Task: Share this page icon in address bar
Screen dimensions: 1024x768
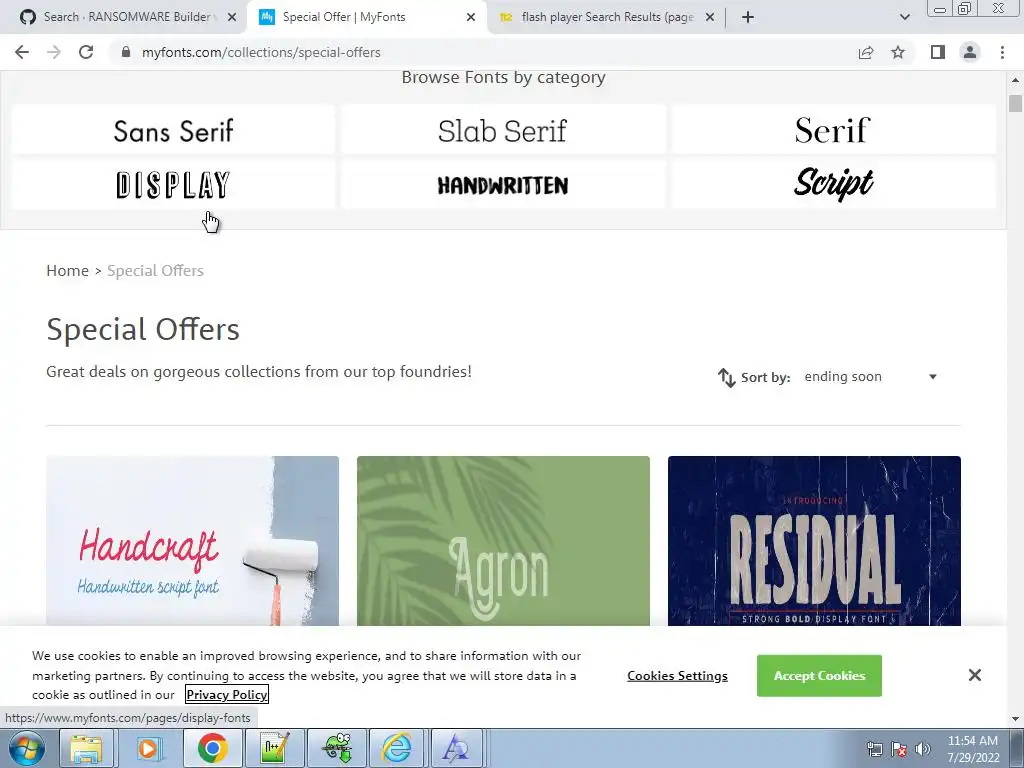Action: click(x=866, y=52)
